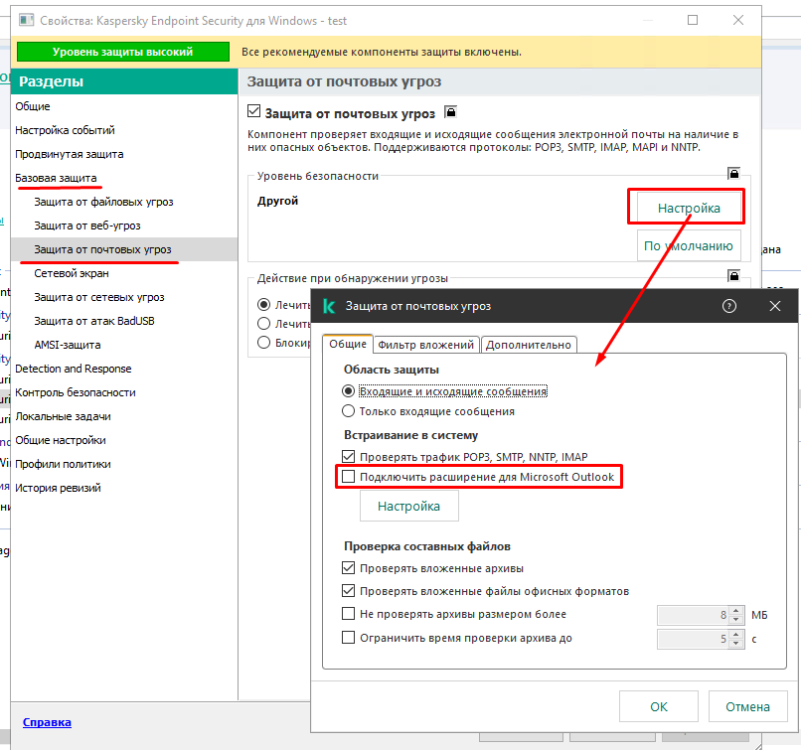
Task: Open the Настройка событий section
Action: pos(65,130)
